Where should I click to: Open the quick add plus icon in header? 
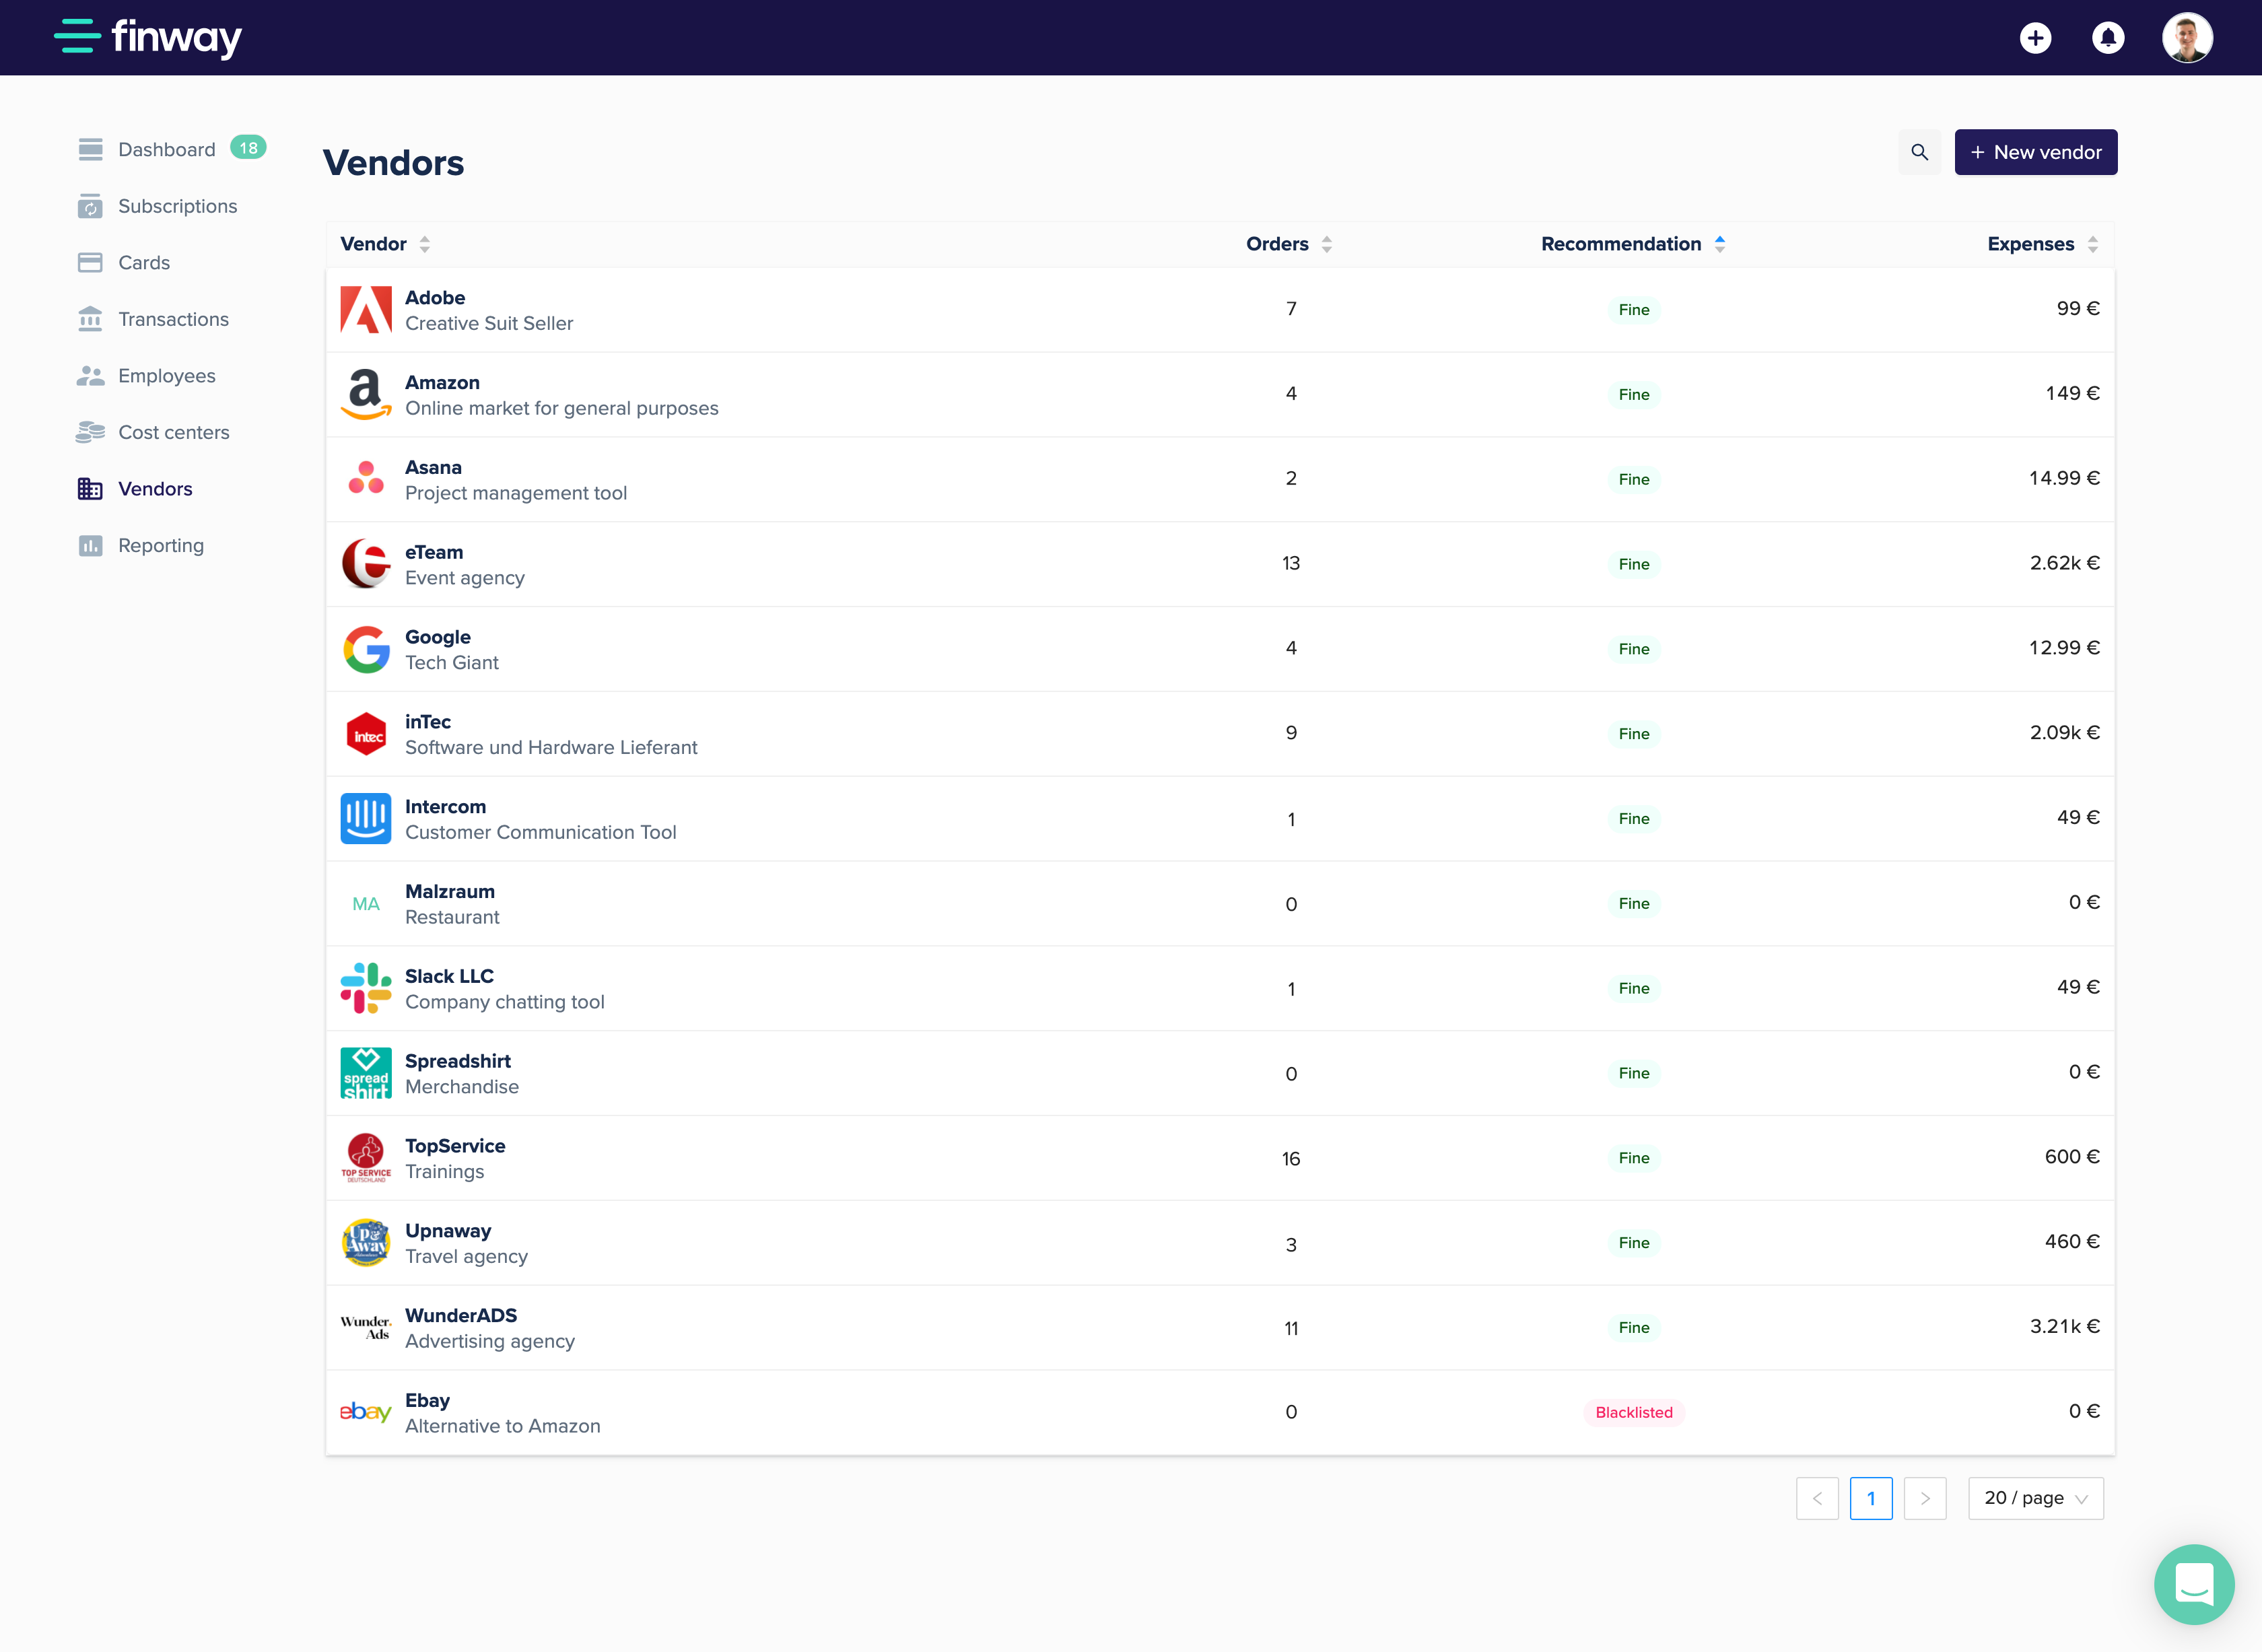tap(2036, 38)
